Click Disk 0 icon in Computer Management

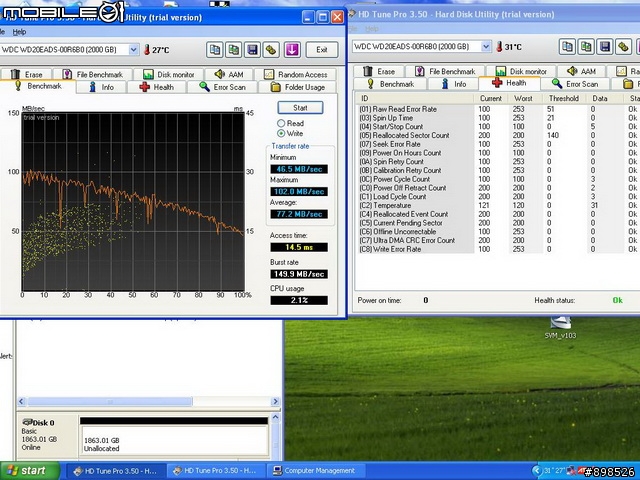click(28, 422)
